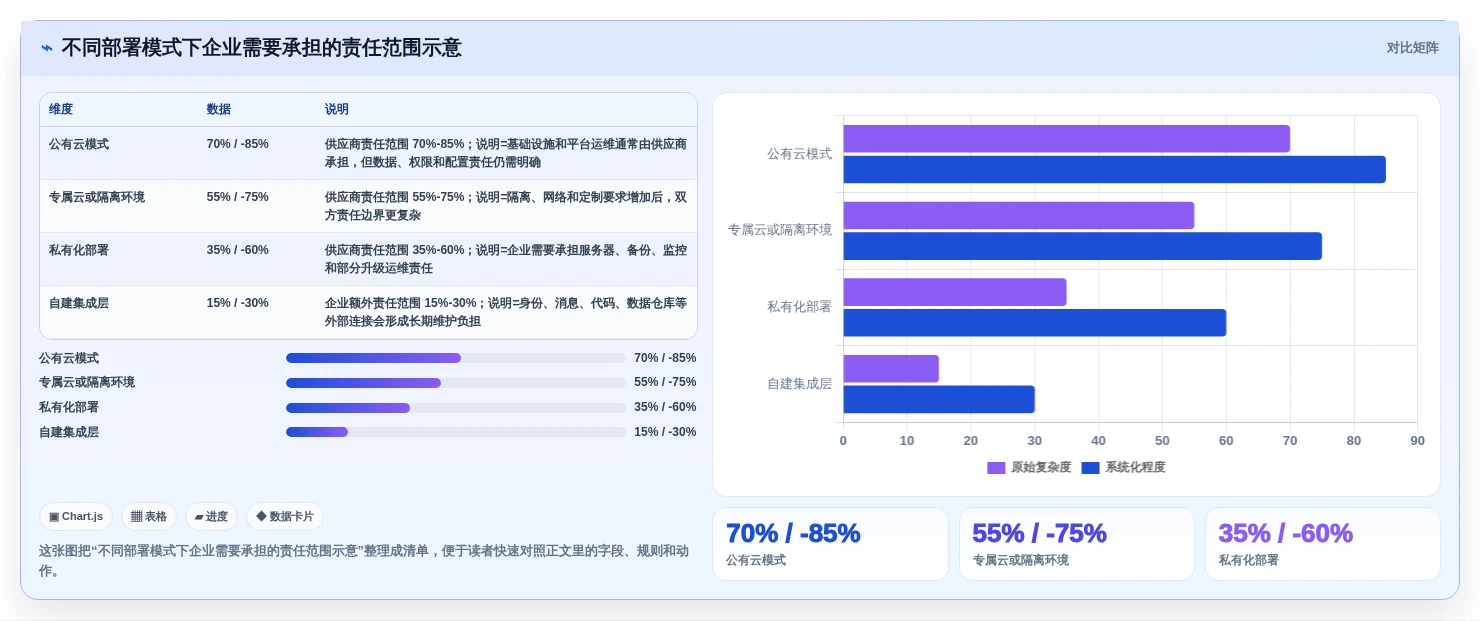Screen dimensions: 1480x621
Task: Click progress value 70% / -85% beside bar
Action: pos(665,358)
